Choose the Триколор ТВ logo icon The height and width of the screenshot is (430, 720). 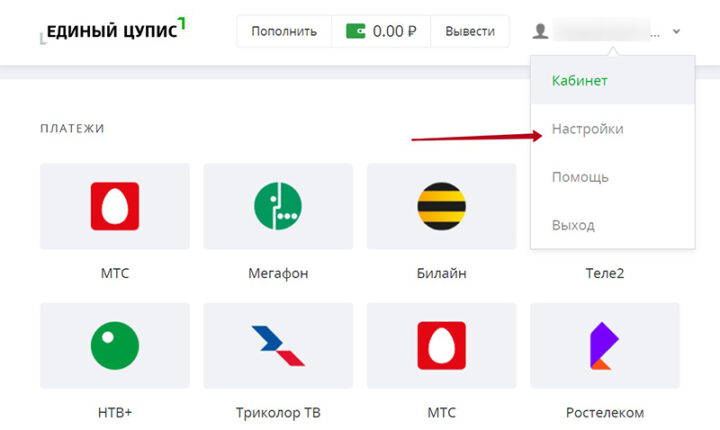coord(277,346)
